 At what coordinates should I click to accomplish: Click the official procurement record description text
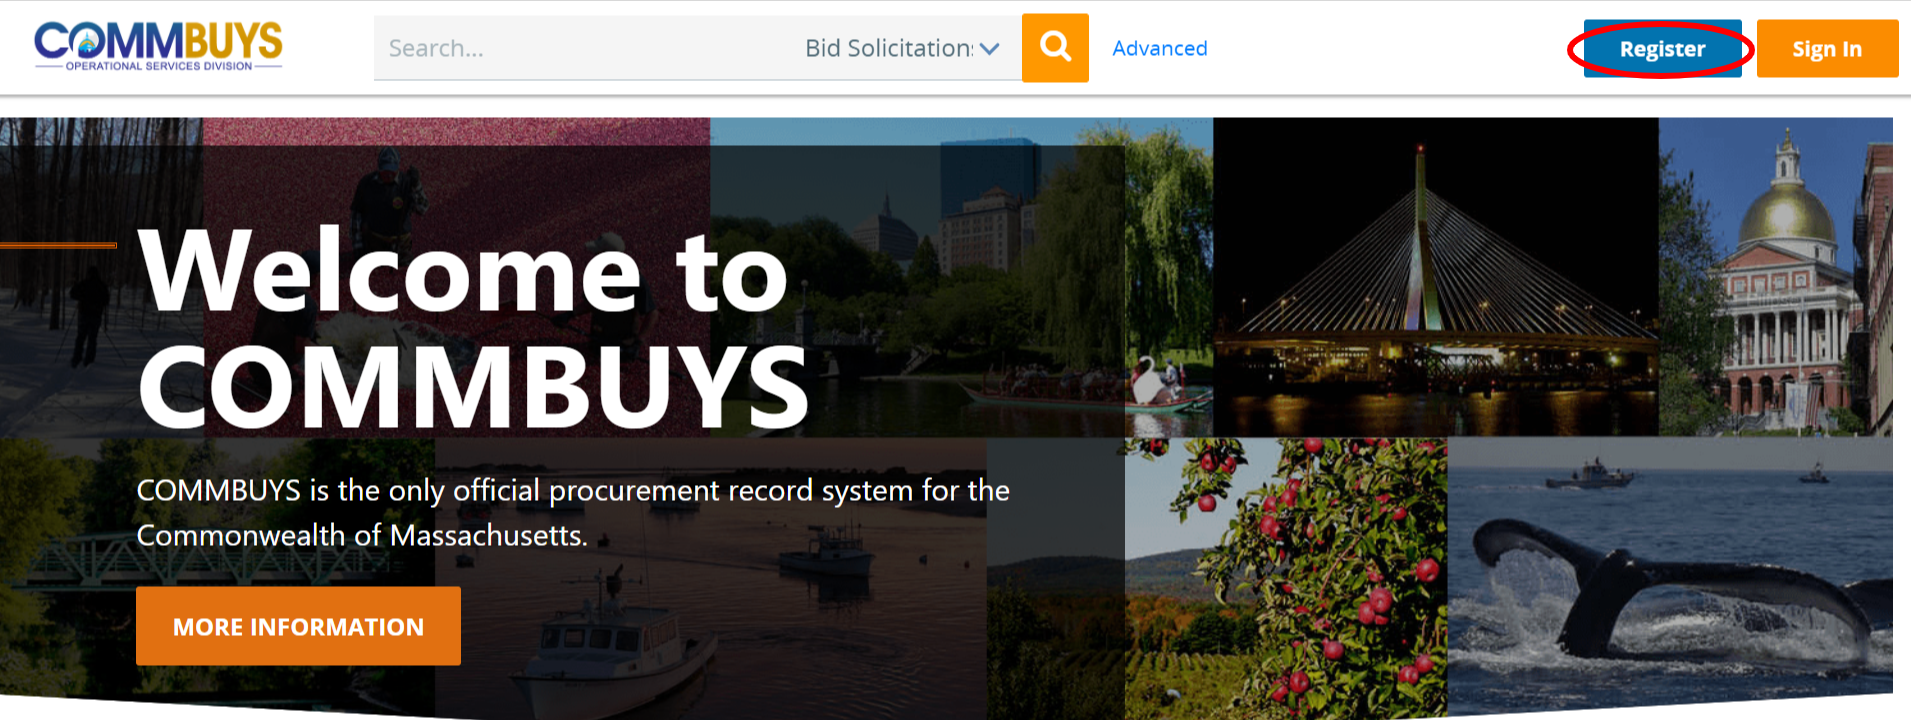pyautogui.click(x=573, y=512)
